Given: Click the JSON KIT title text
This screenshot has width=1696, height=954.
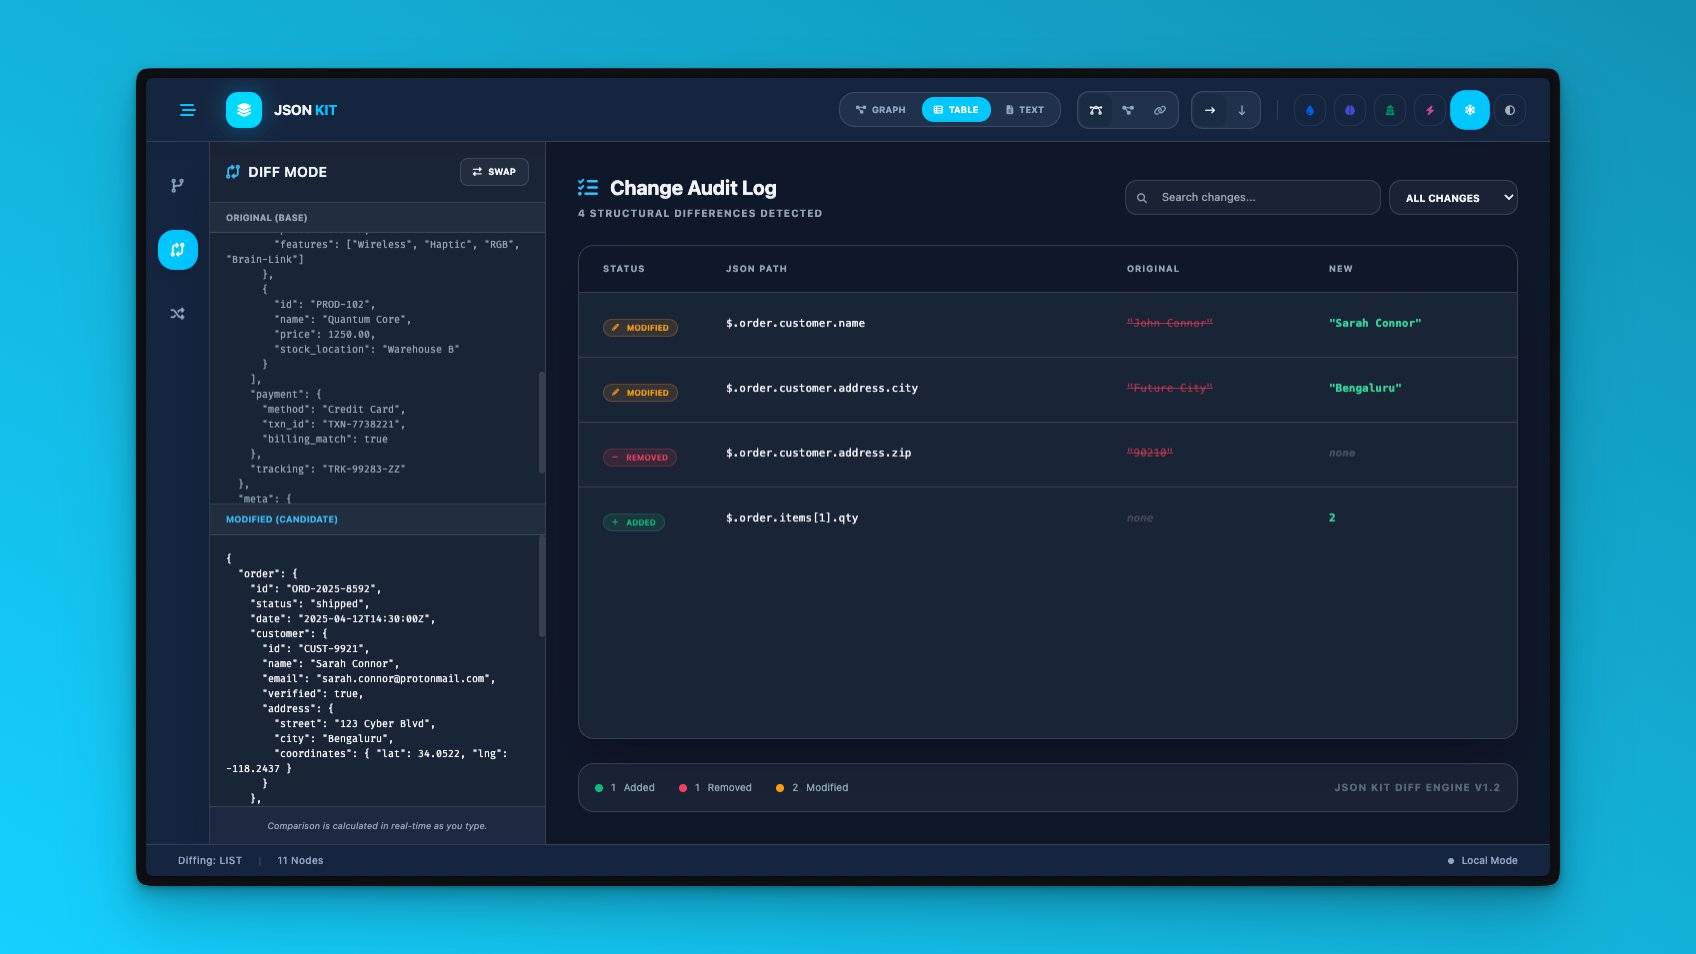Looking at the screenshot, I should click(305, 110).
